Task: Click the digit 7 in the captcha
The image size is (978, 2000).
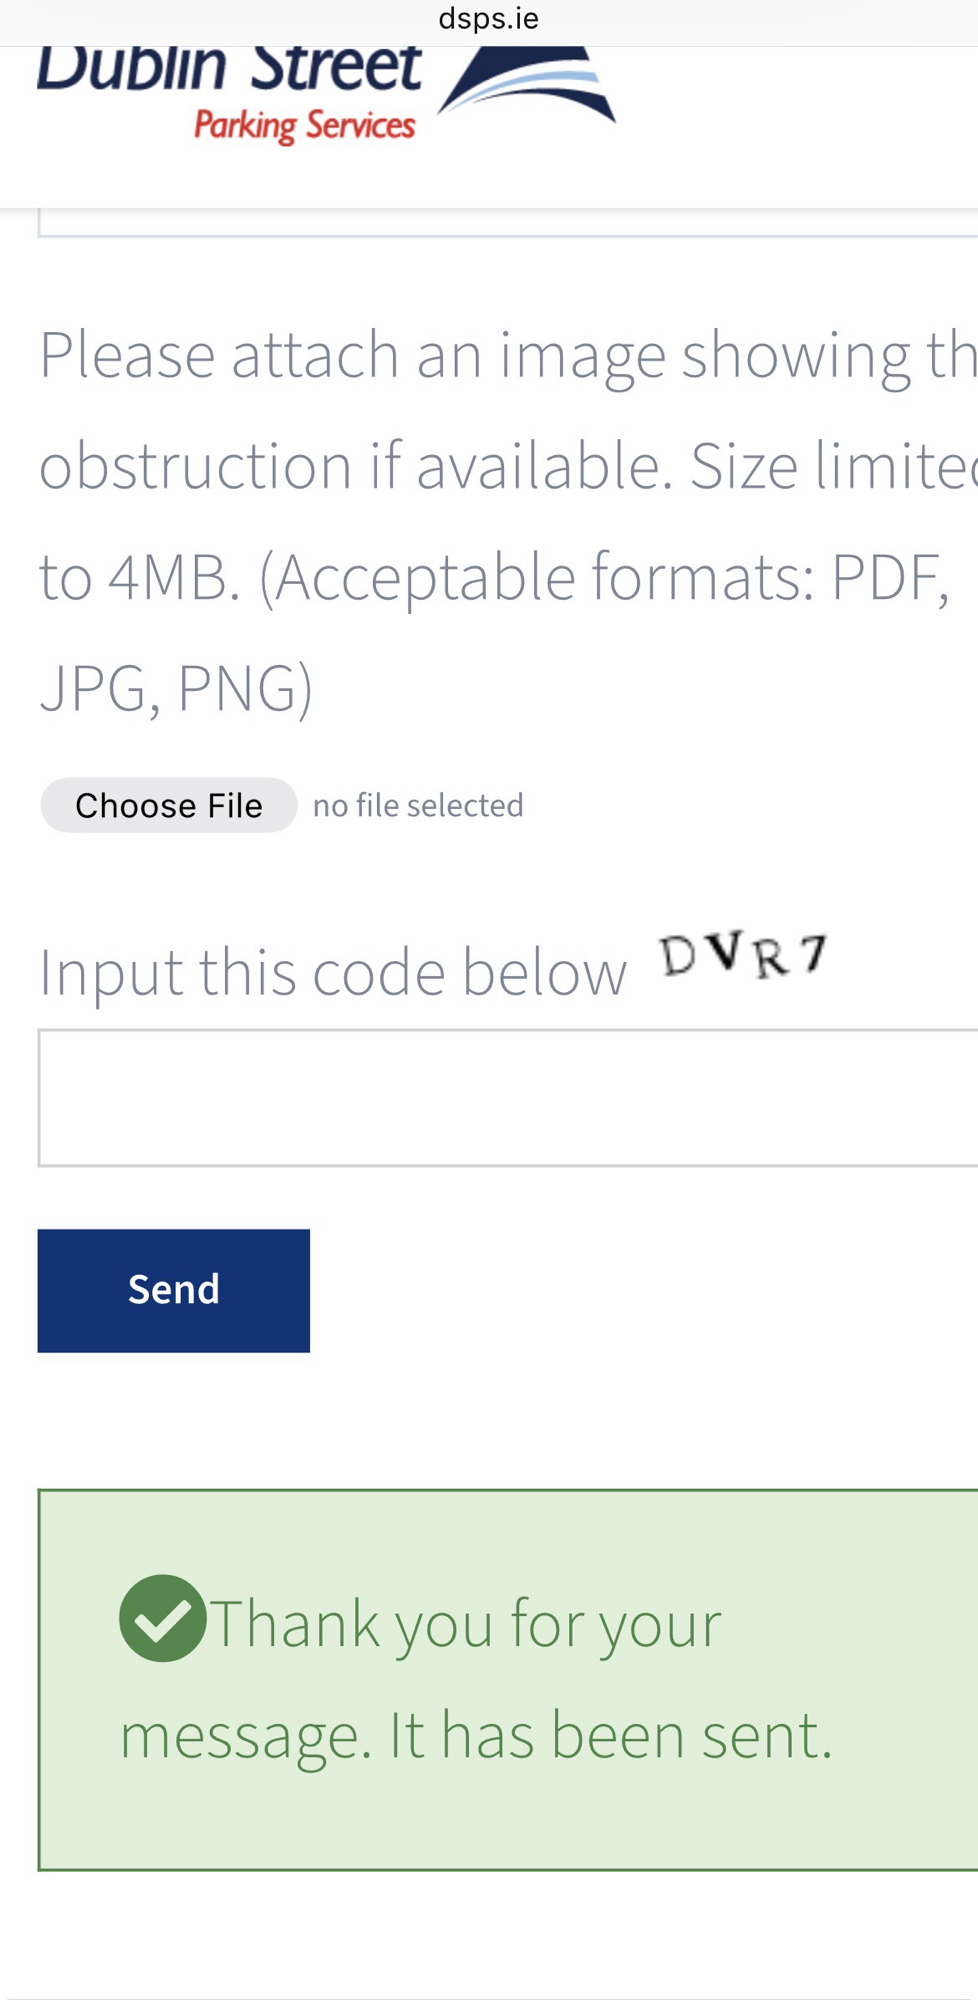Action: point(814,953)
